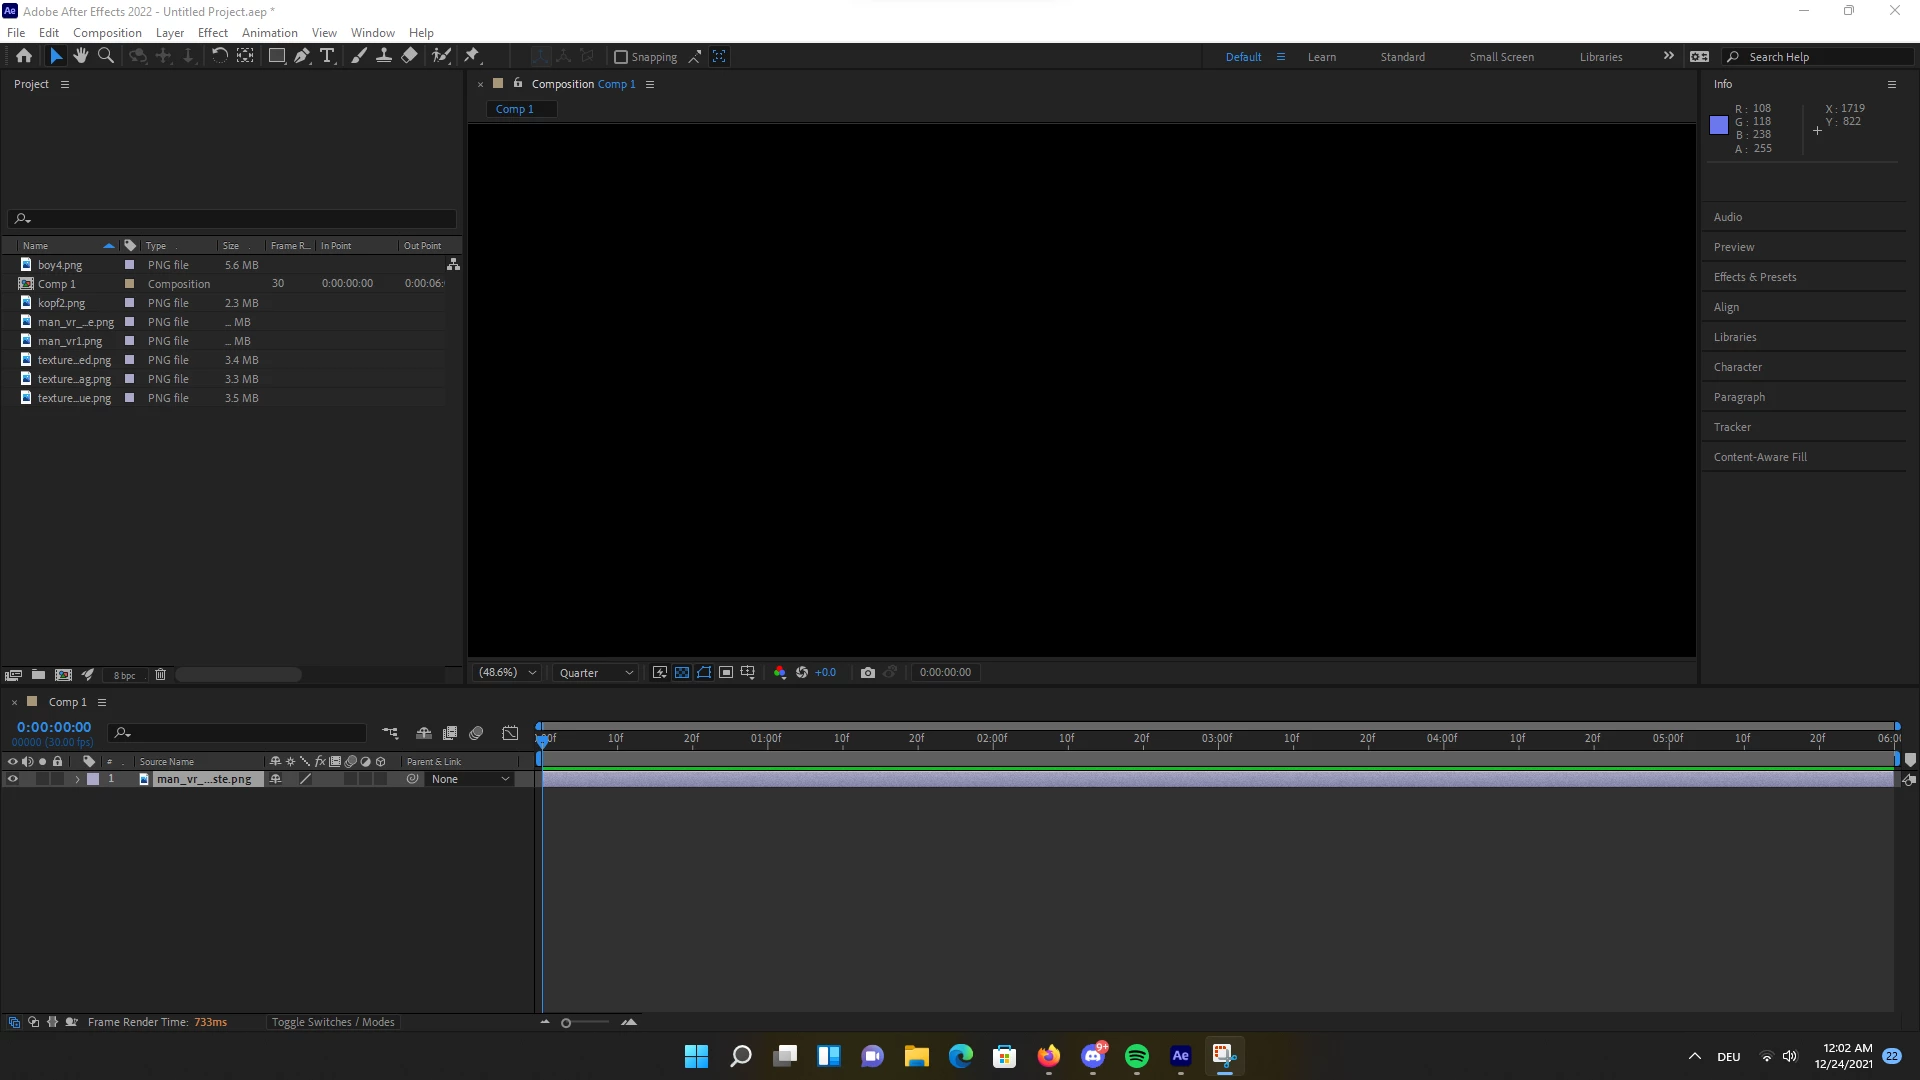The width and height of the screenshot is (1920, 1080).
Task: Open the Quarter resolution dropdown
Action: click(x=596, y=673)
